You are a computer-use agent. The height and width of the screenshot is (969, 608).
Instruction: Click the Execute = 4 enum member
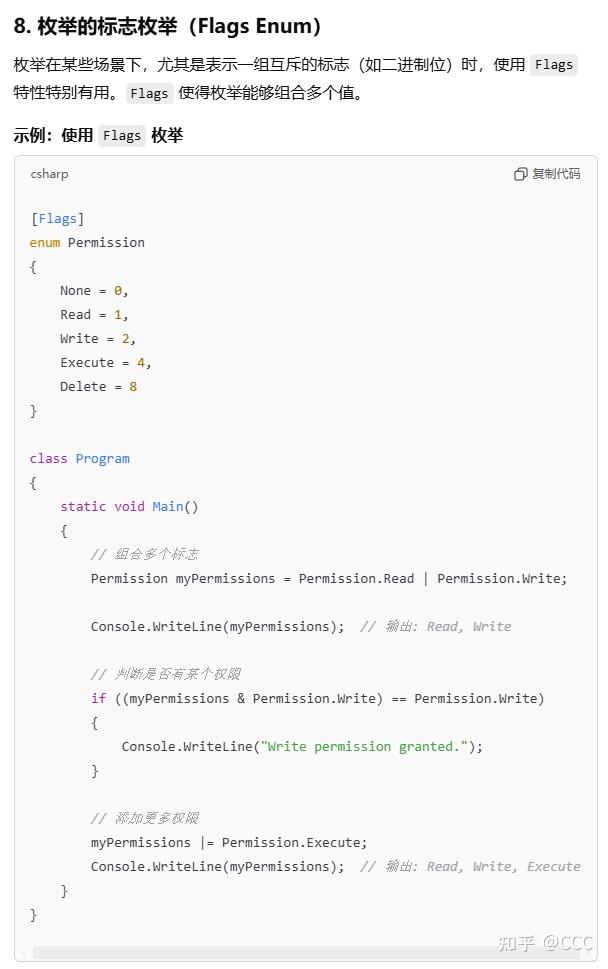105,362
